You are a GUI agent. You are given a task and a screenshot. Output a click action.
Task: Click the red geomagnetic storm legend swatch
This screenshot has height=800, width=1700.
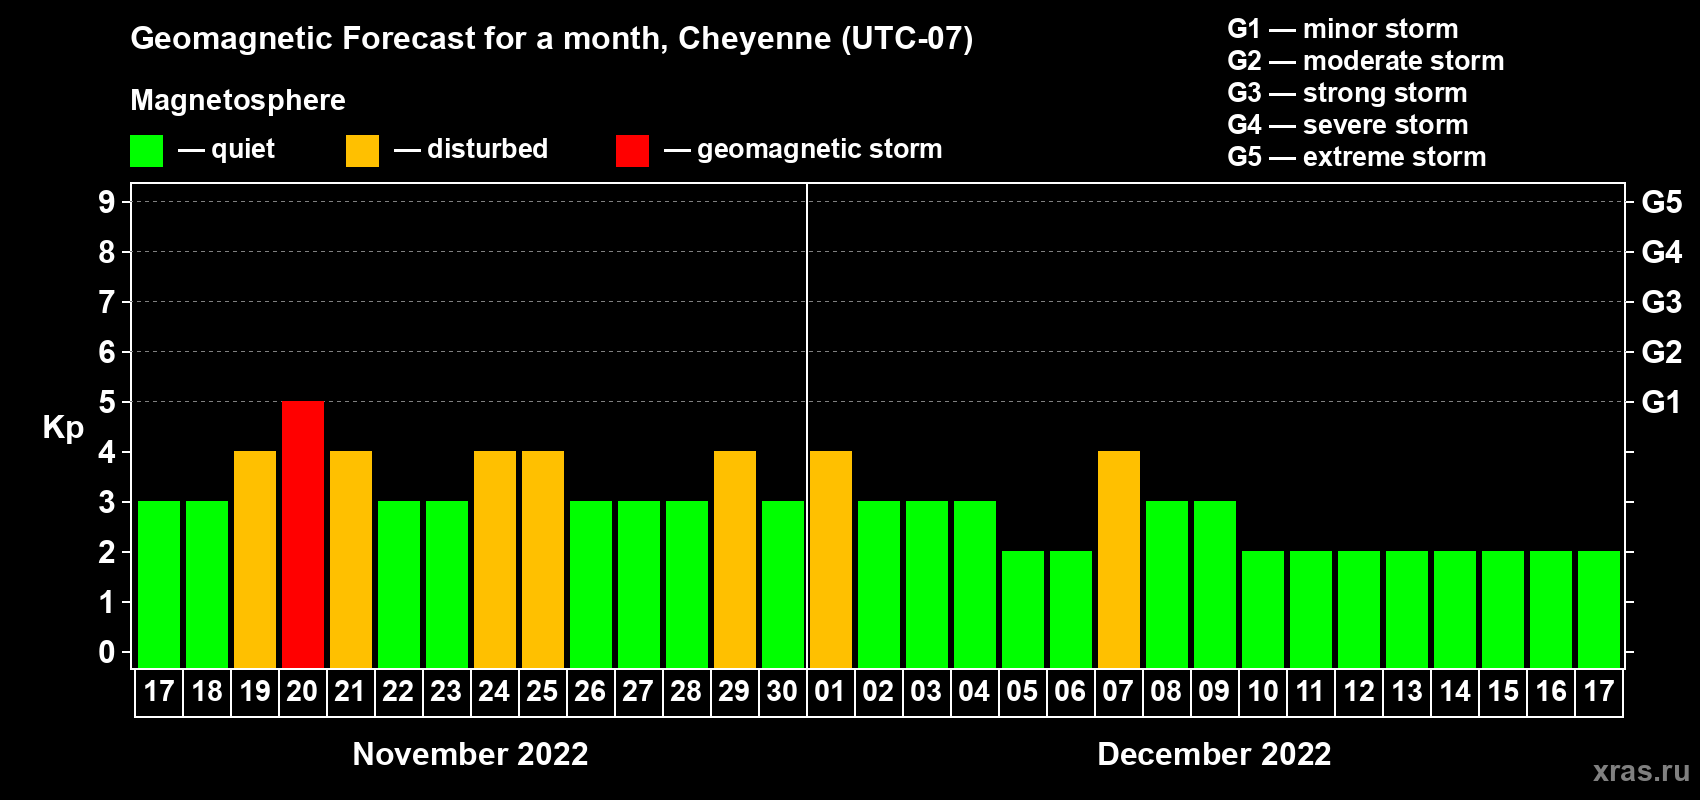click(x=633, y=151)
